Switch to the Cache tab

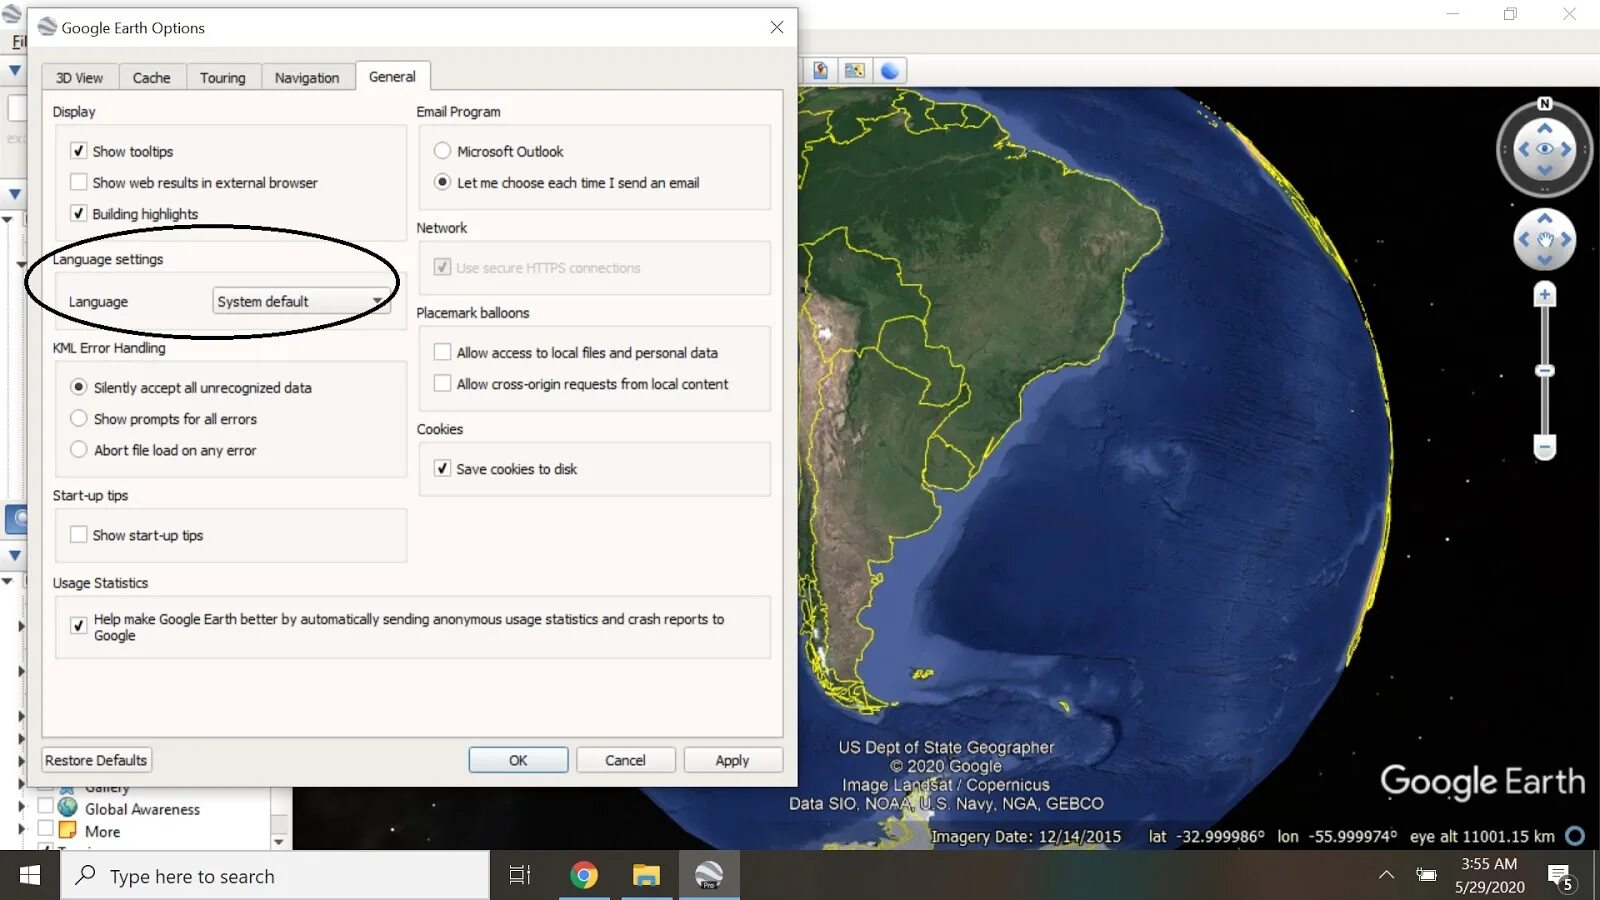click(152, 77)
